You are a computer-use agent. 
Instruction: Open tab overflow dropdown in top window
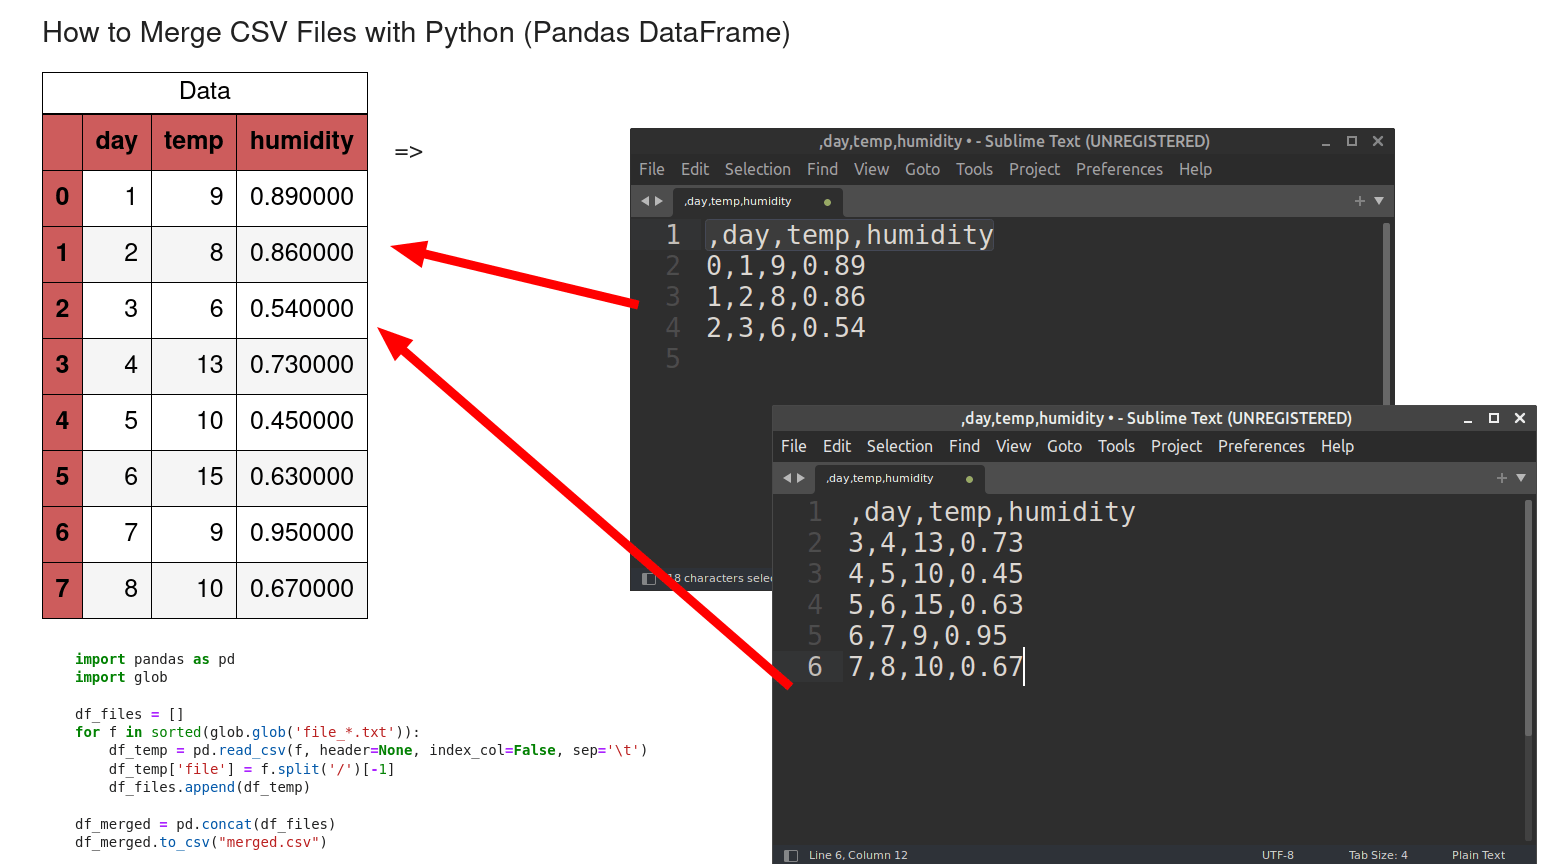1377,200
